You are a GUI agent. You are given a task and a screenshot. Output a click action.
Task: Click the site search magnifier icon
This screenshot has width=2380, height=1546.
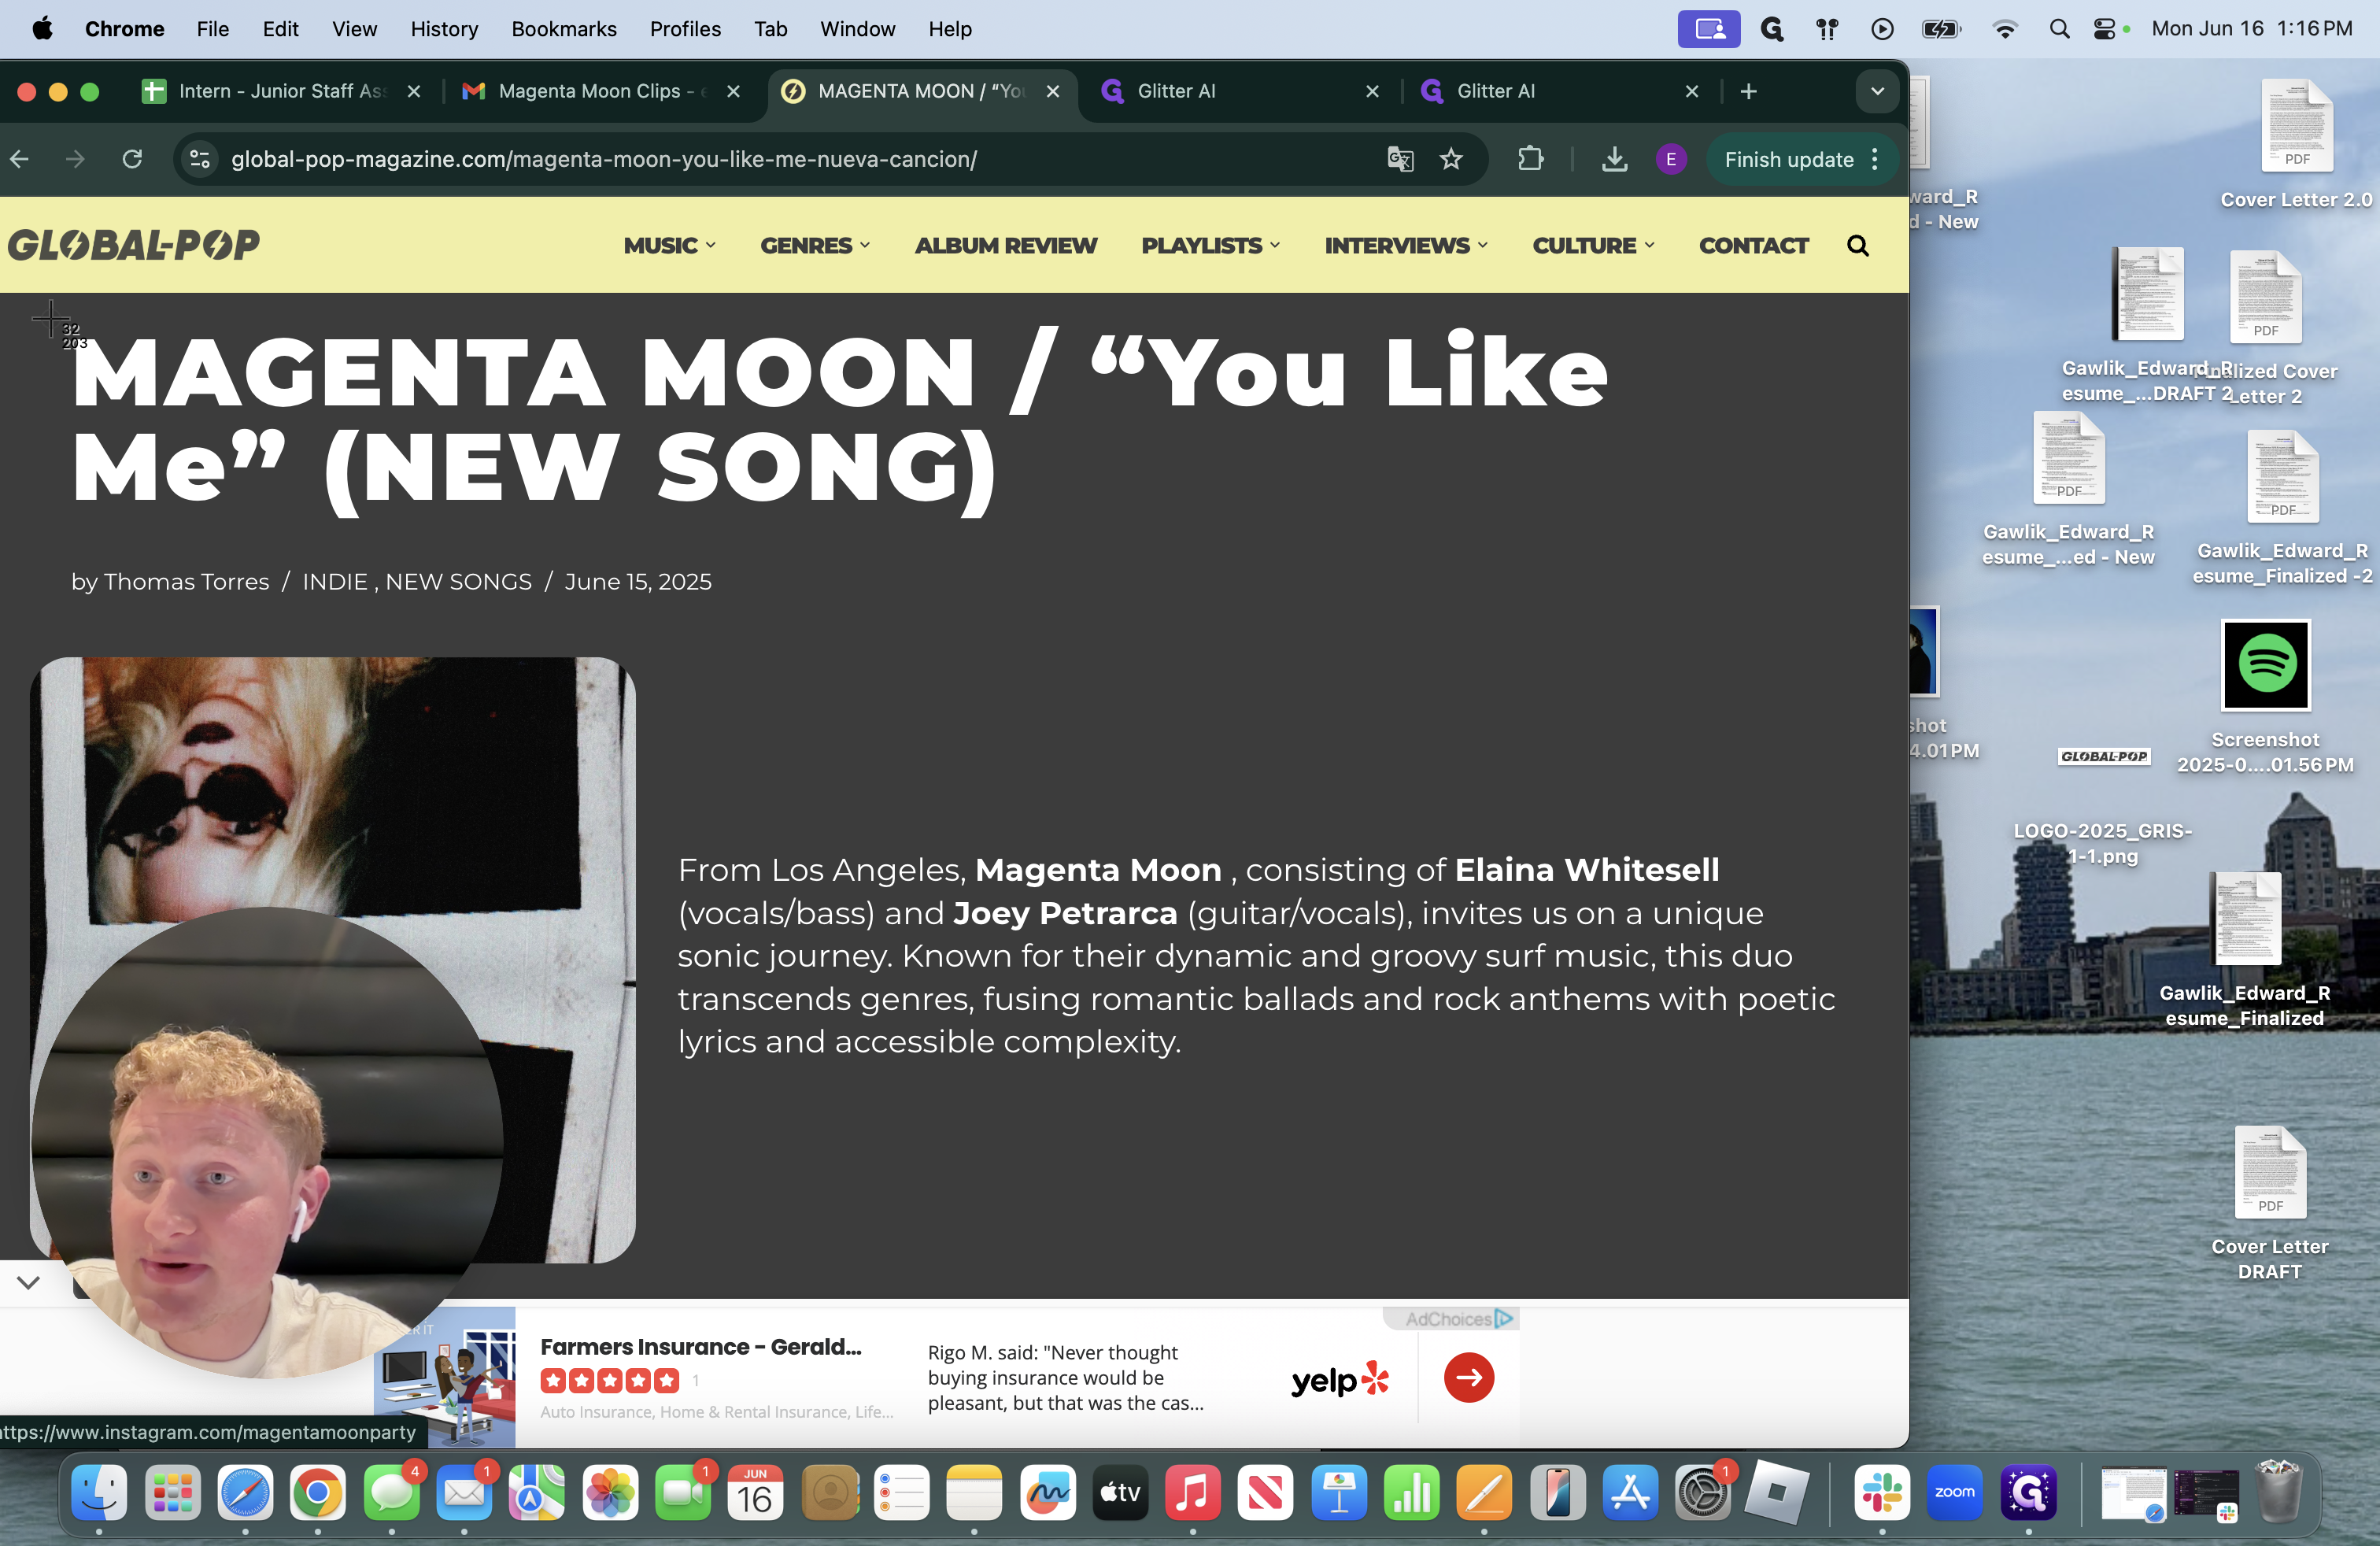pos(1857,245)
